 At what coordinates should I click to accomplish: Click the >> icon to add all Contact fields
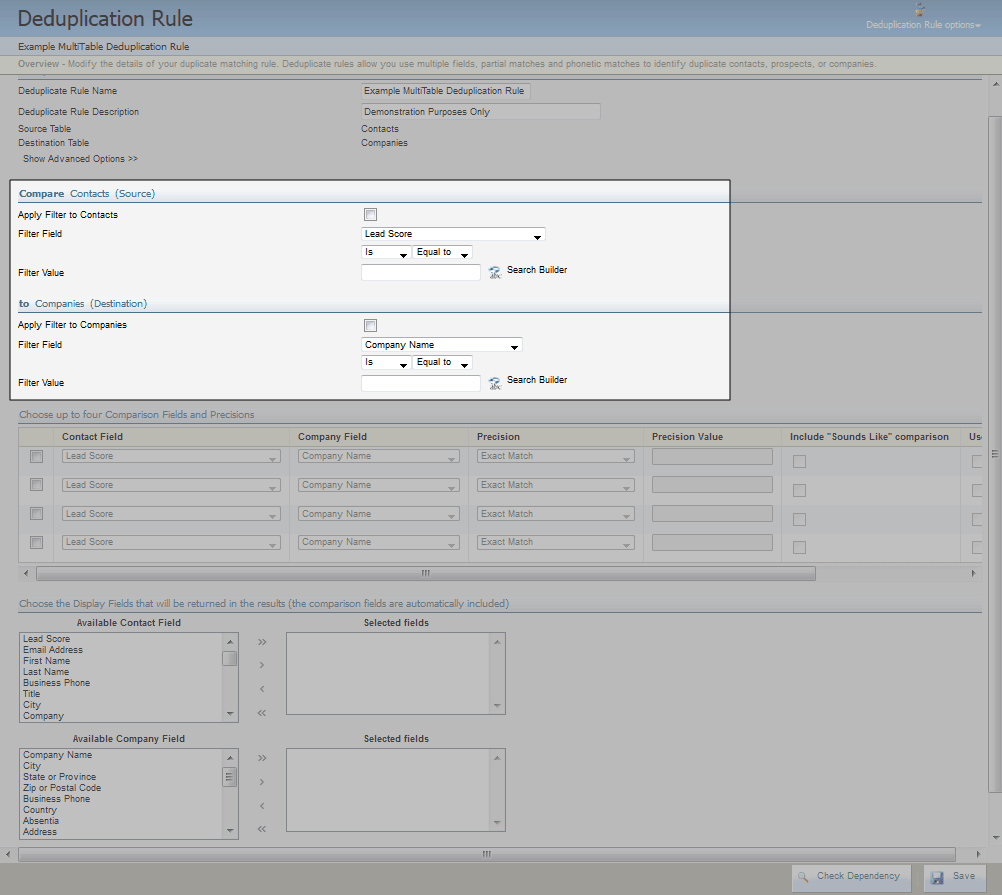[x=261, y=643]
